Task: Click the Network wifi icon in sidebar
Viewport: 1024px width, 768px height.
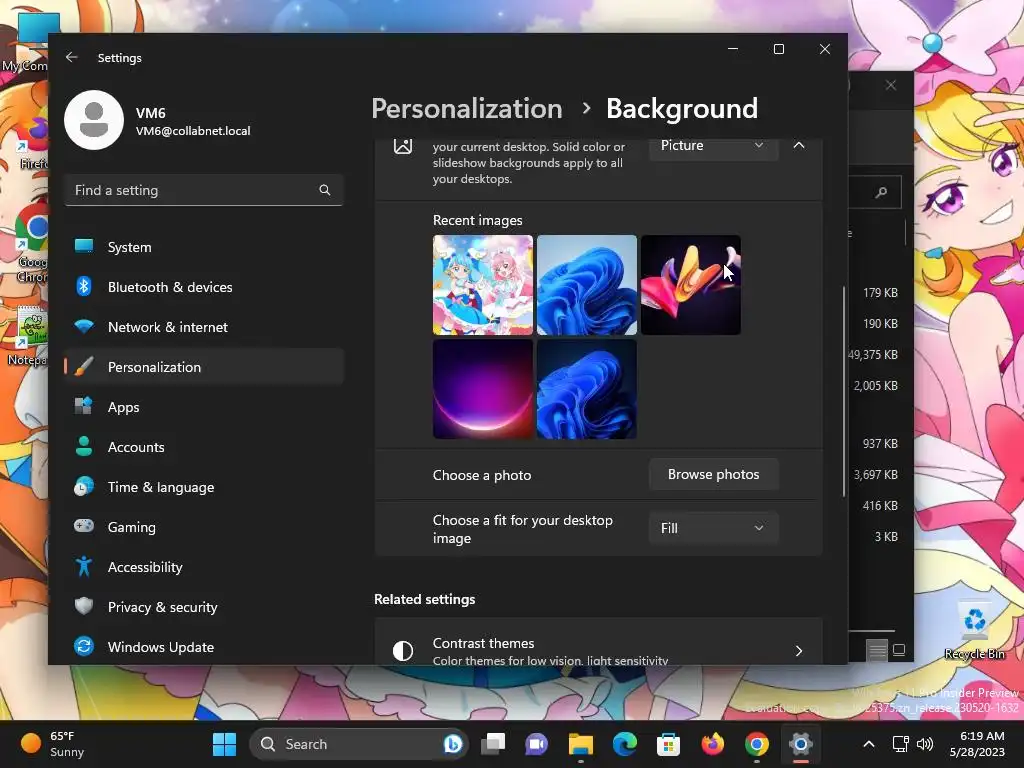Action: [84, 326]
